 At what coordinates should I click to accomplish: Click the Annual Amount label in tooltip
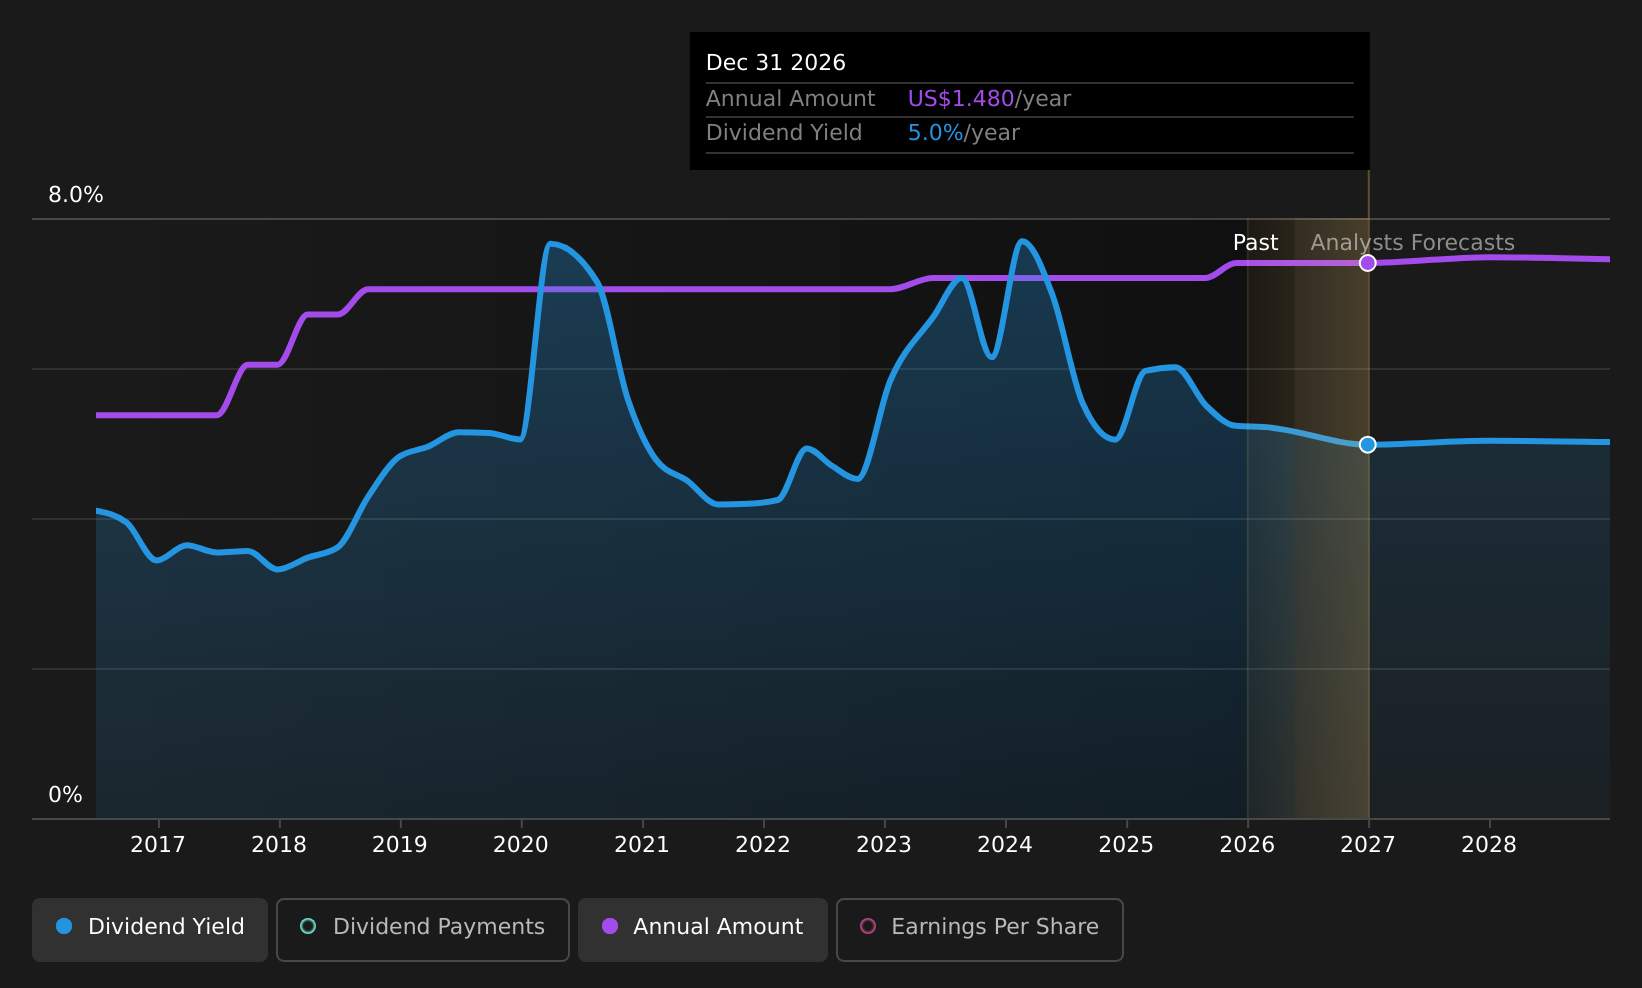[x=791, y=99]
